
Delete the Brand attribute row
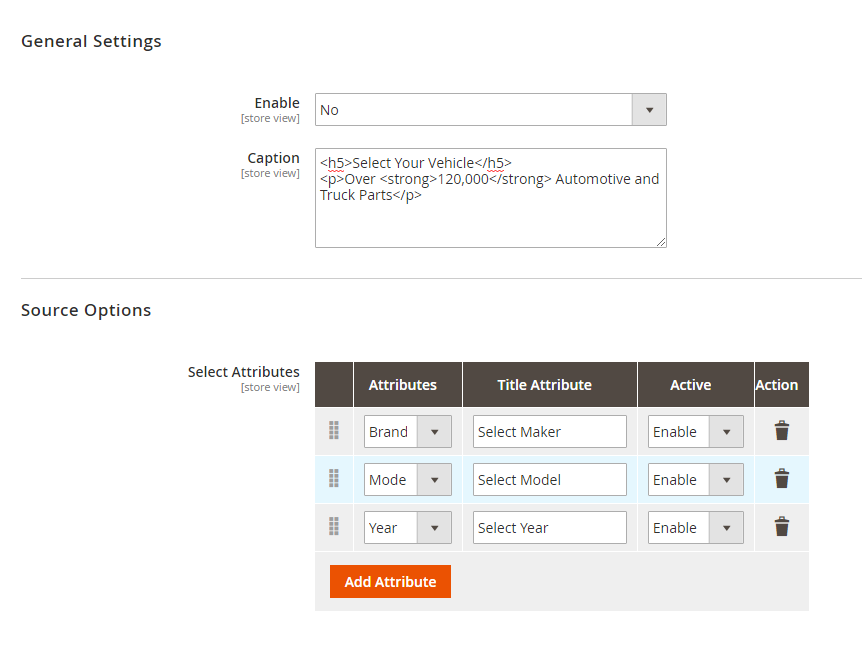(781, 431)
